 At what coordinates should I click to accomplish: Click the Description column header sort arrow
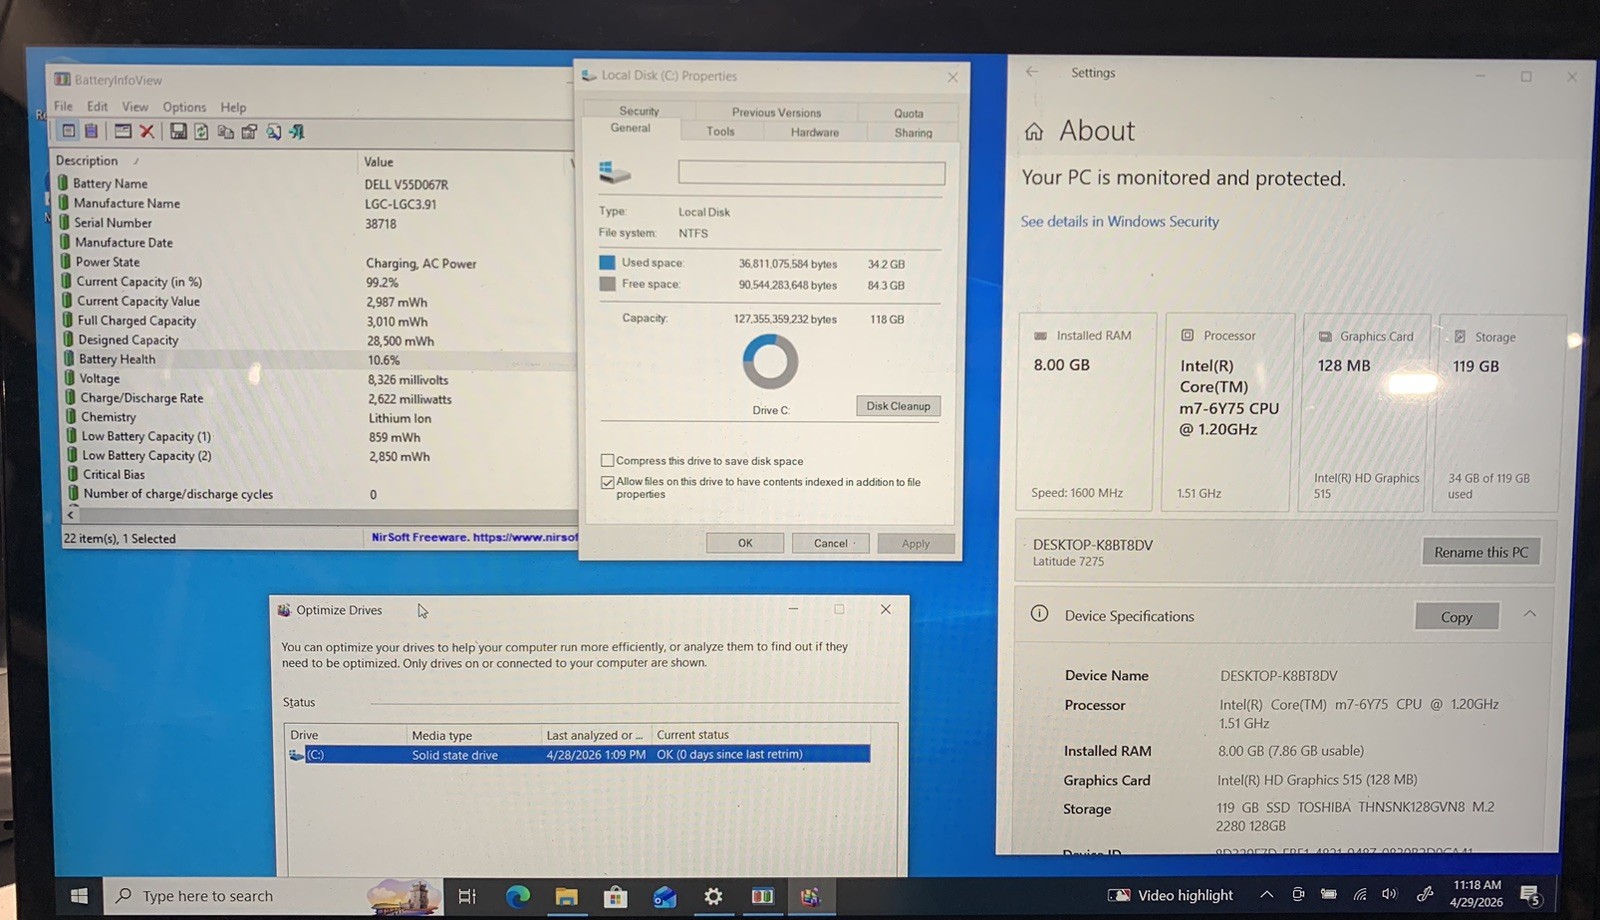click(x=136, y=161)
